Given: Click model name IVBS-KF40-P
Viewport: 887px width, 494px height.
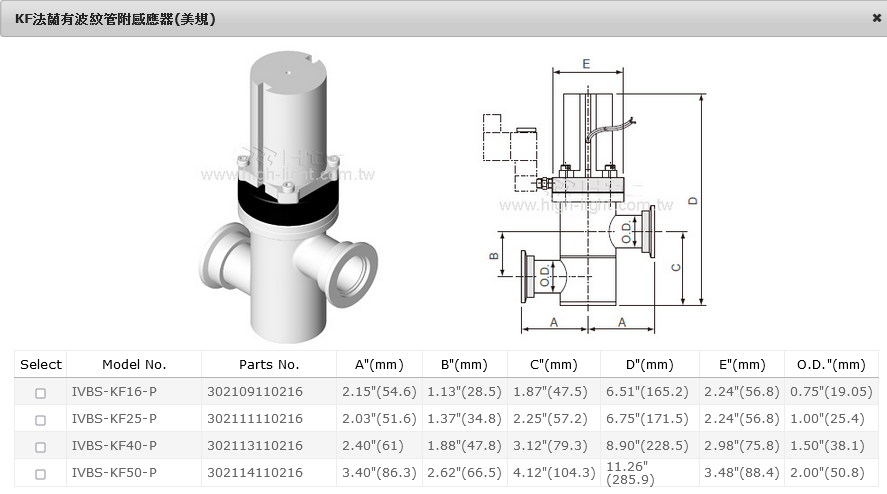Looking at the screenshot, I should (x=114, y=445).
